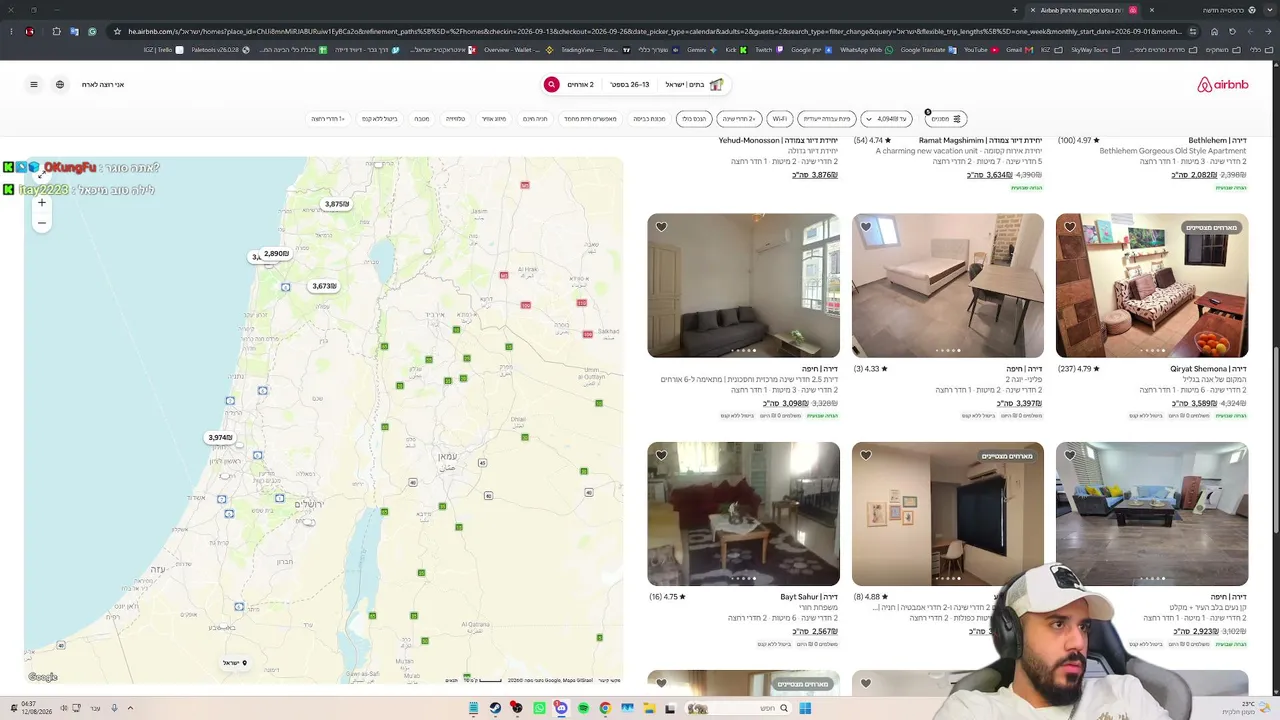Open the grey sofa Haifa listing photo

[743, 286]
